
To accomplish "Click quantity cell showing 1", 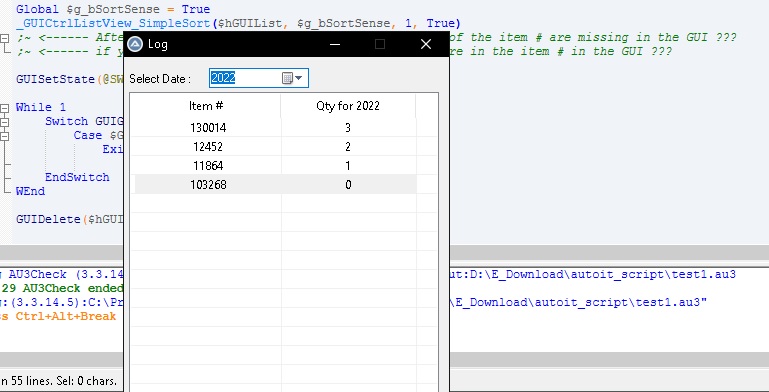I will (x=348, y=166).
